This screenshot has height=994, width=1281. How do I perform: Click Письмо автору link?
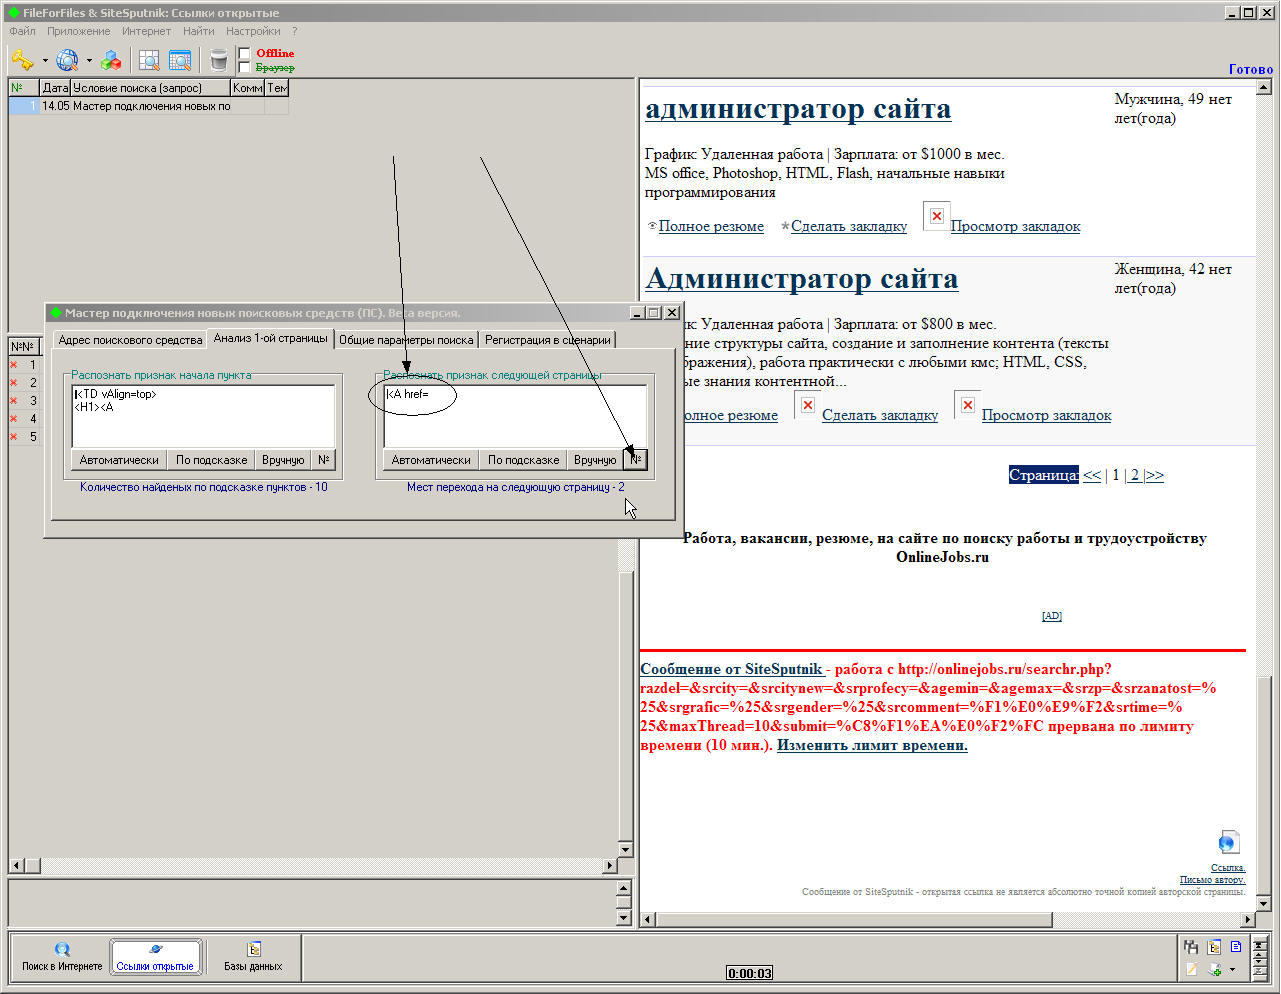1212,880
